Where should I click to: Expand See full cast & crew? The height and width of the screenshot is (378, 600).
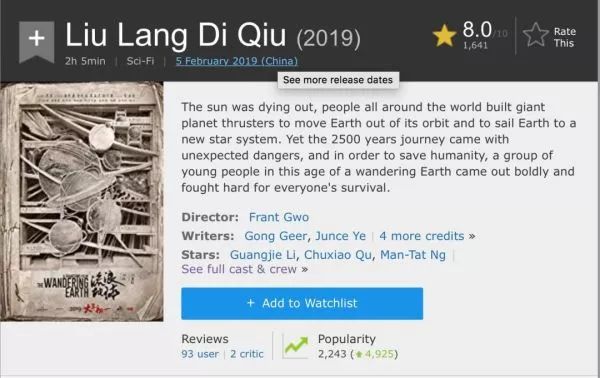click(245, 269)
